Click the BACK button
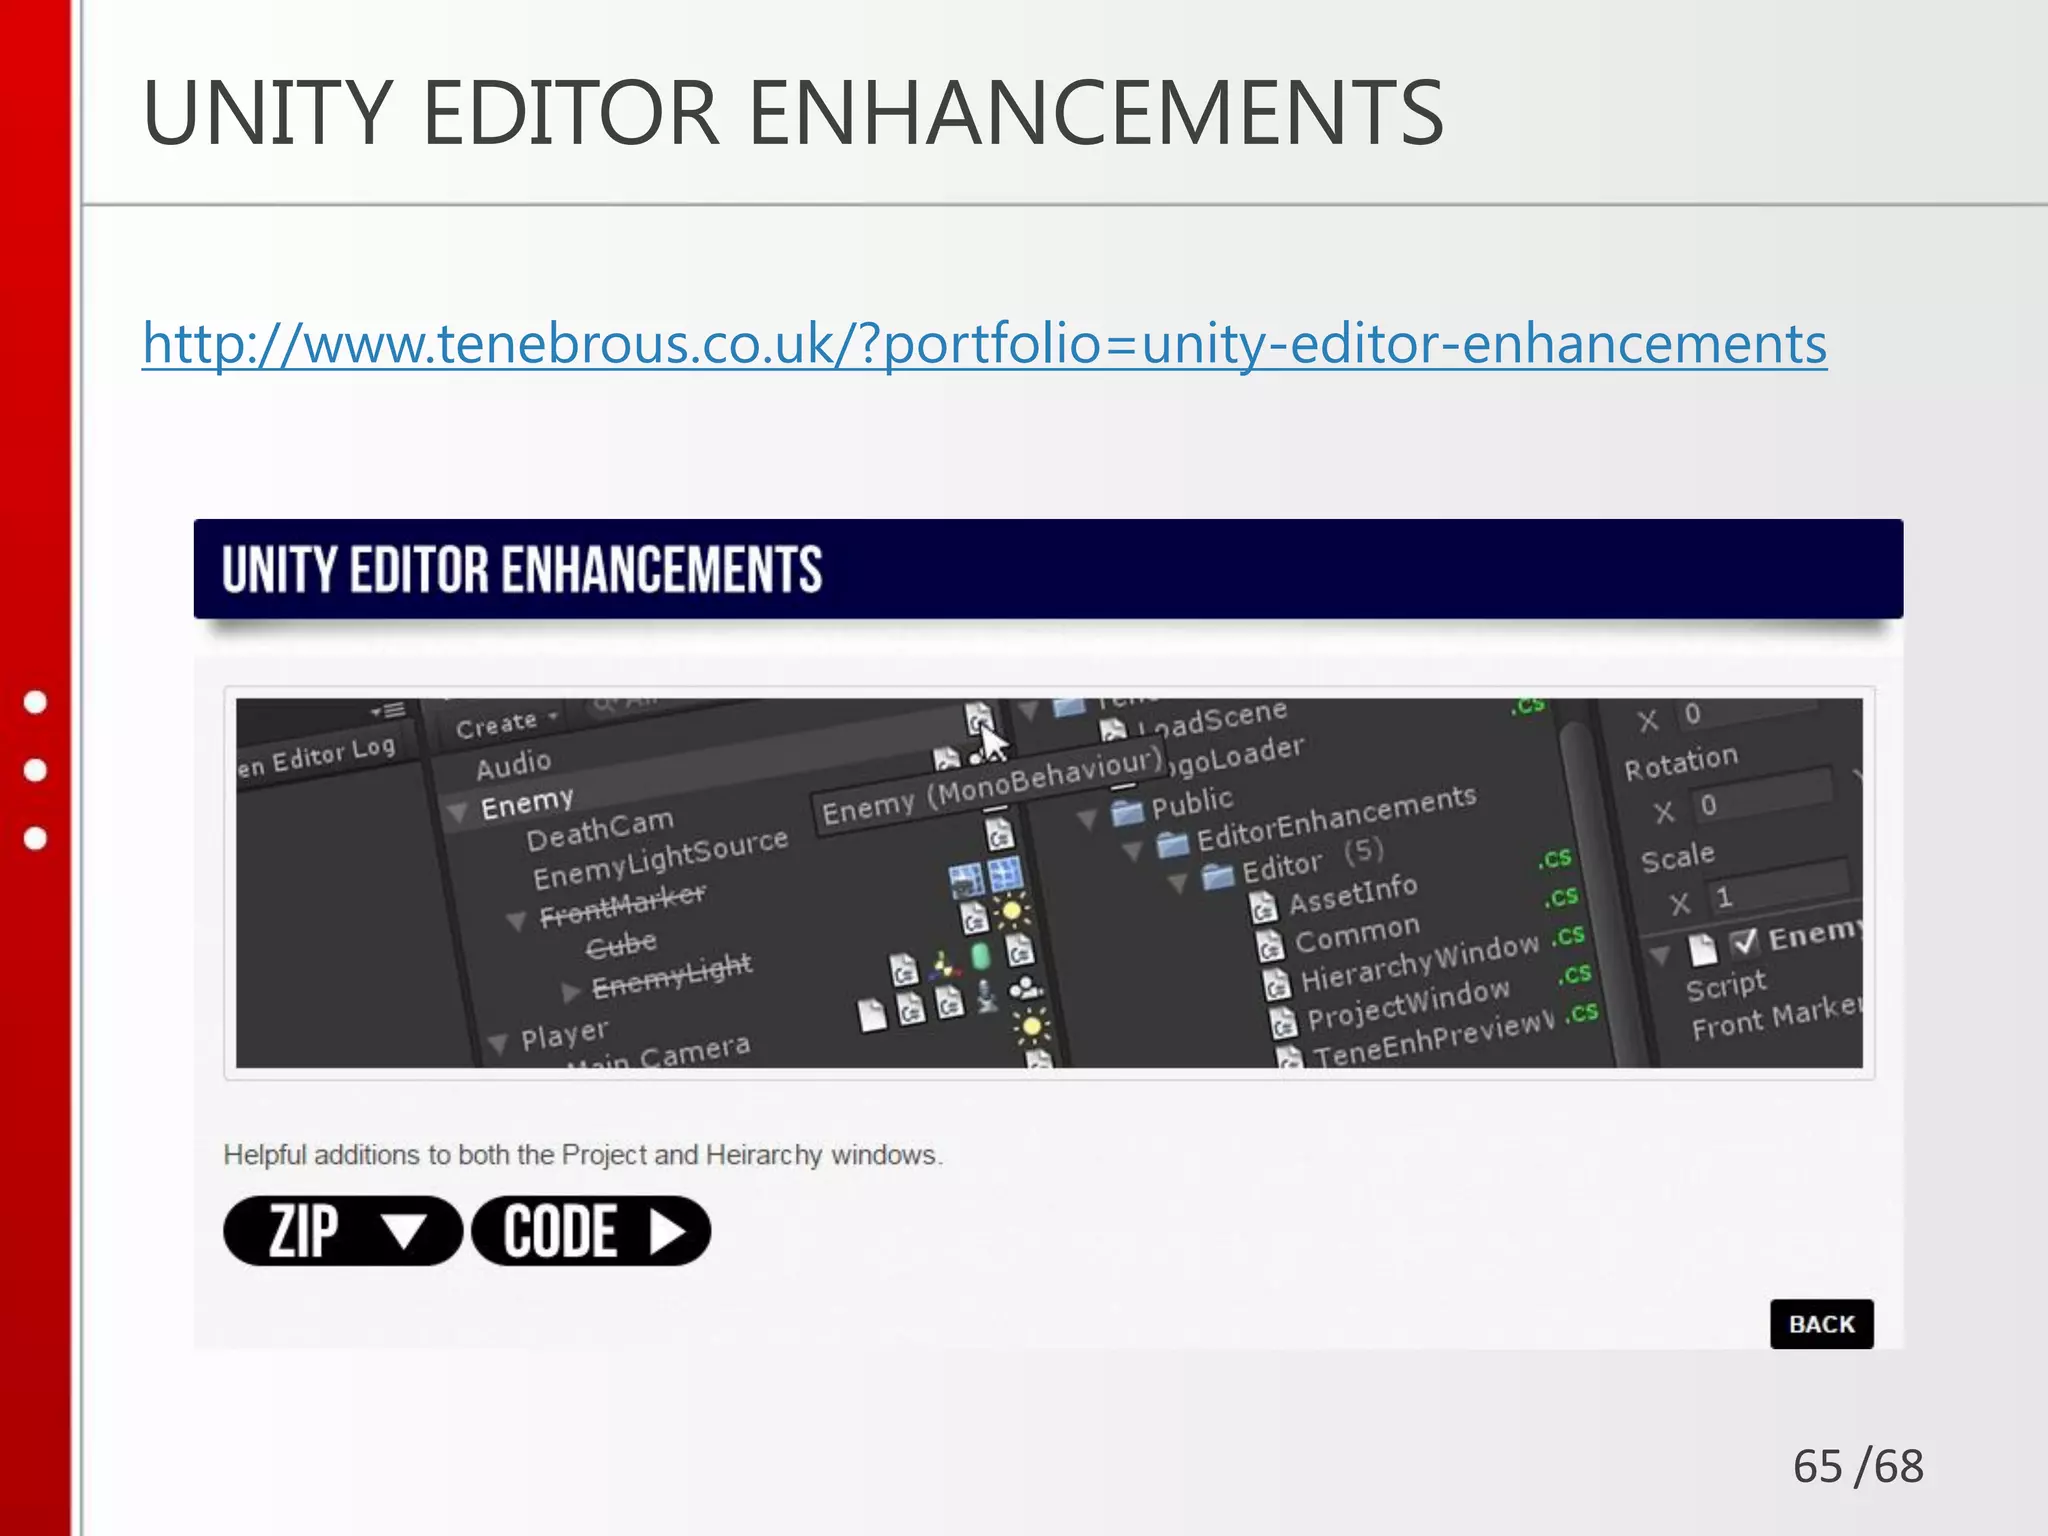The height and width of the screenshot is (1536, 2048). point(1821,1324)
